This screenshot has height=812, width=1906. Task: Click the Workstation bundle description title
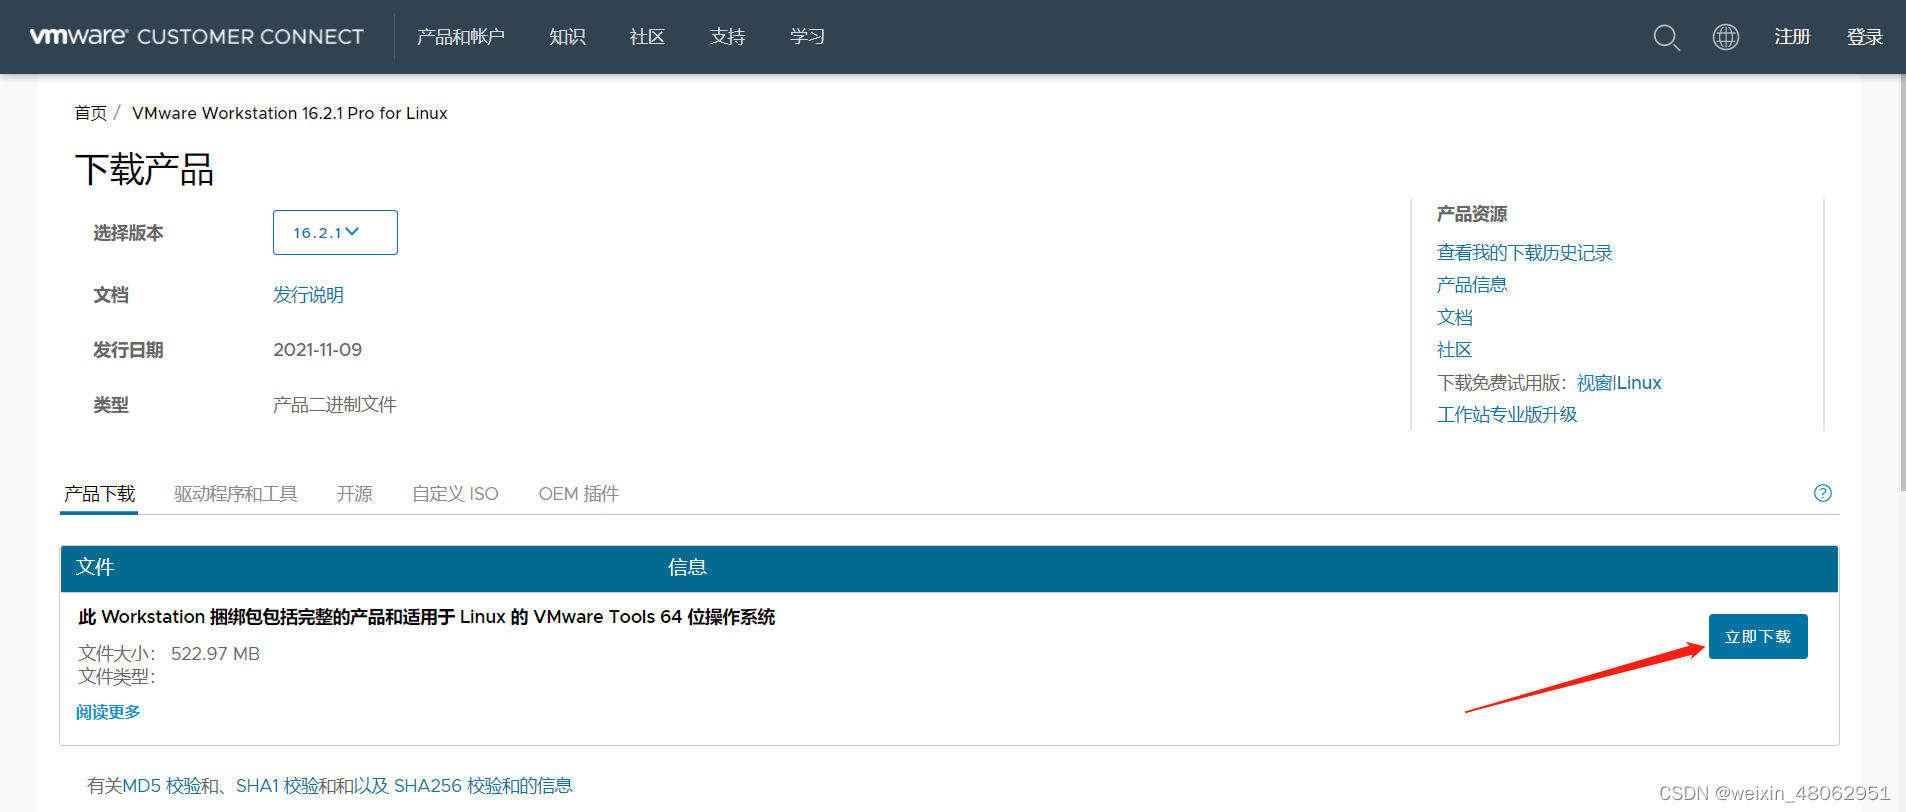click(427, 617)
